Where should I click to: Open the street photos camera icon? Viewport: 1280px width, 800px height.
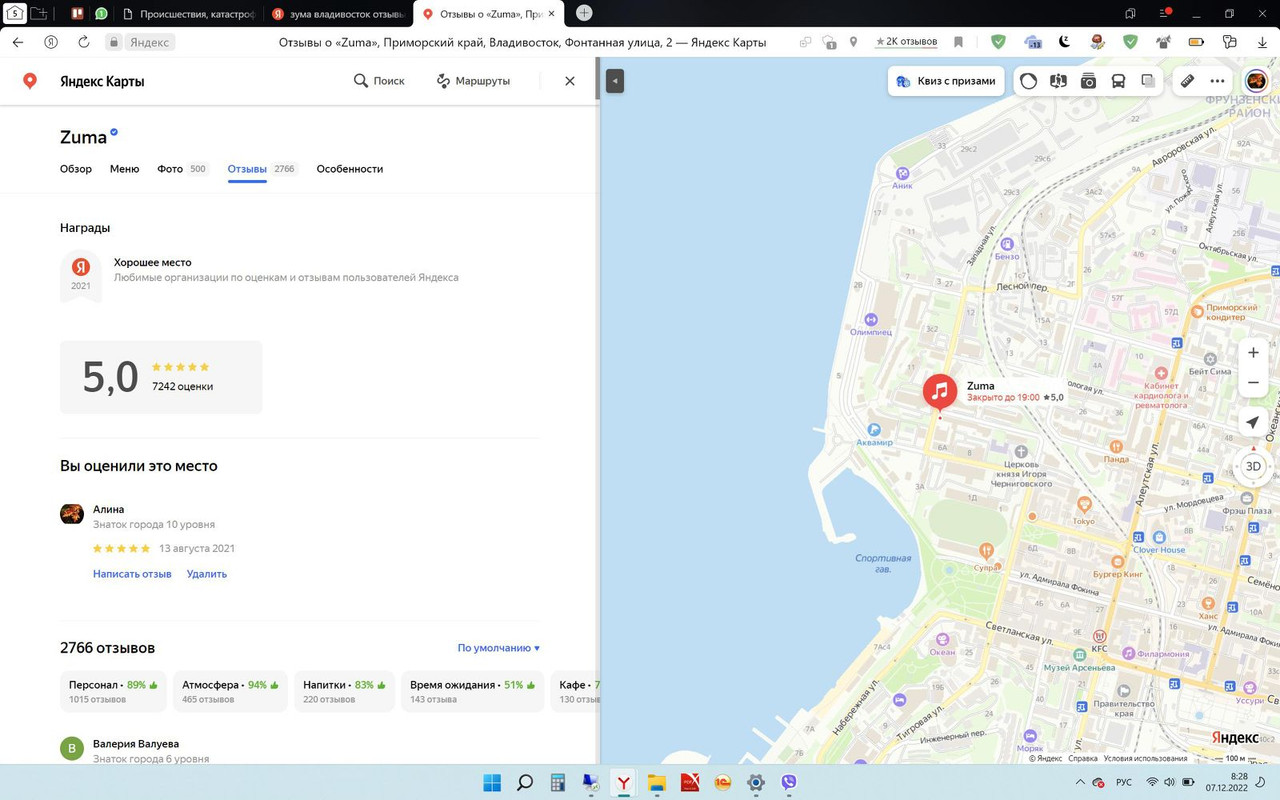(x=1088, y=81)
